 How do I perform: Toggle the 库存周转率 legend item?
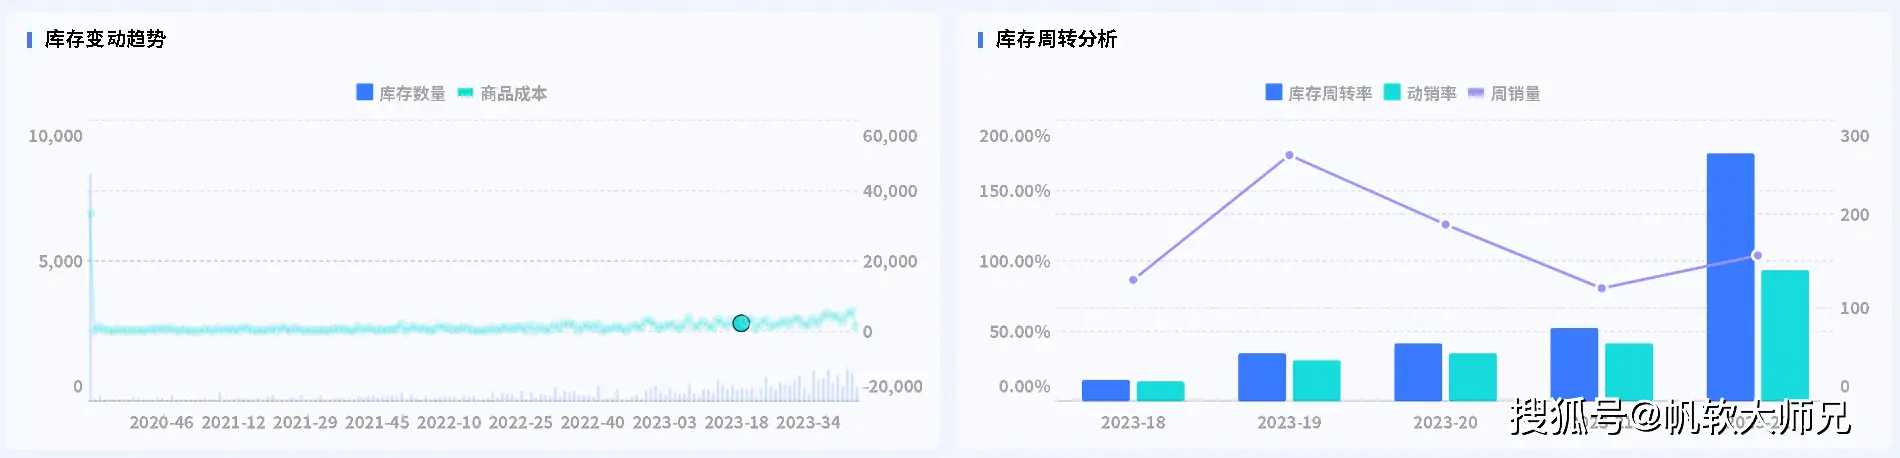pos(1319,93)
